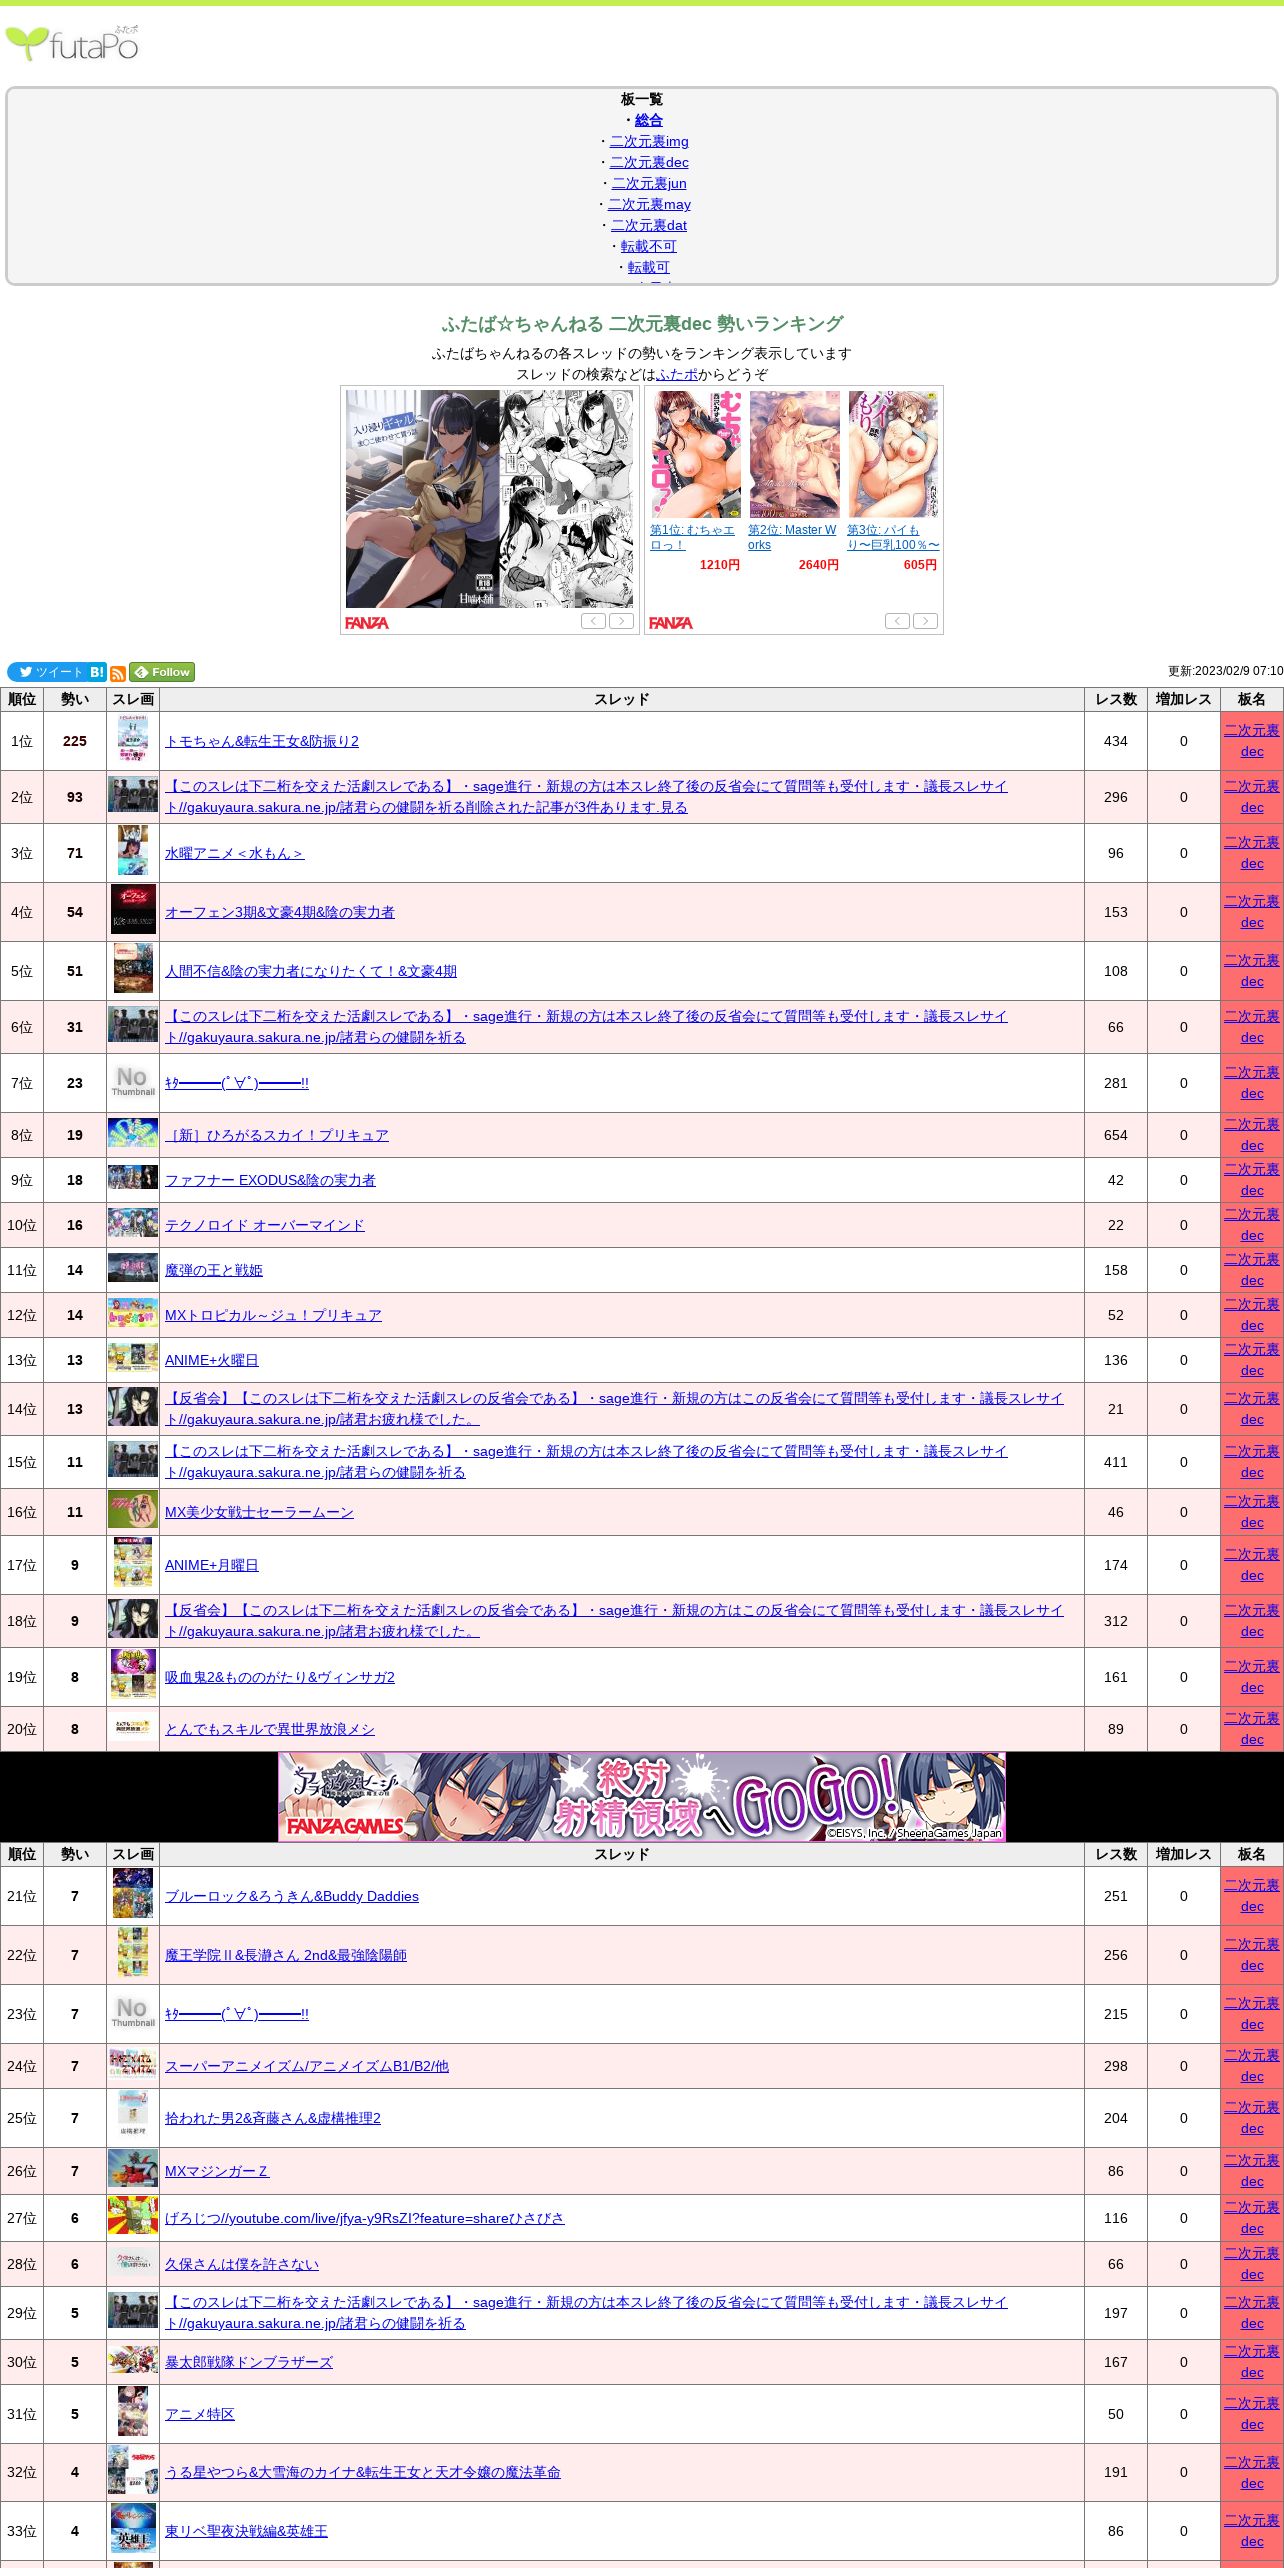The height and width of the screenshot is (2568, 1284).
Task: Select 二次元裏may in the board list
Action: coord(649,204)
